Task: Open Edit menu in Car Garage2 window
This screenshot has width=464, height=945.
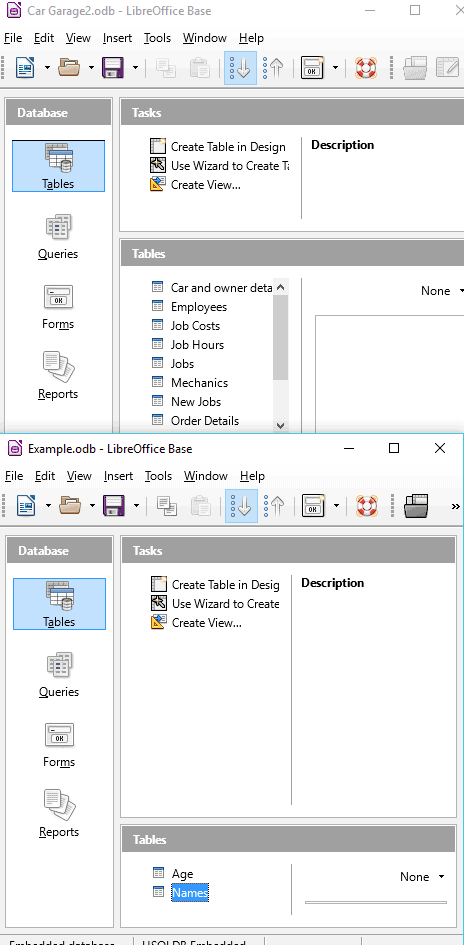Action: point(43,38)
